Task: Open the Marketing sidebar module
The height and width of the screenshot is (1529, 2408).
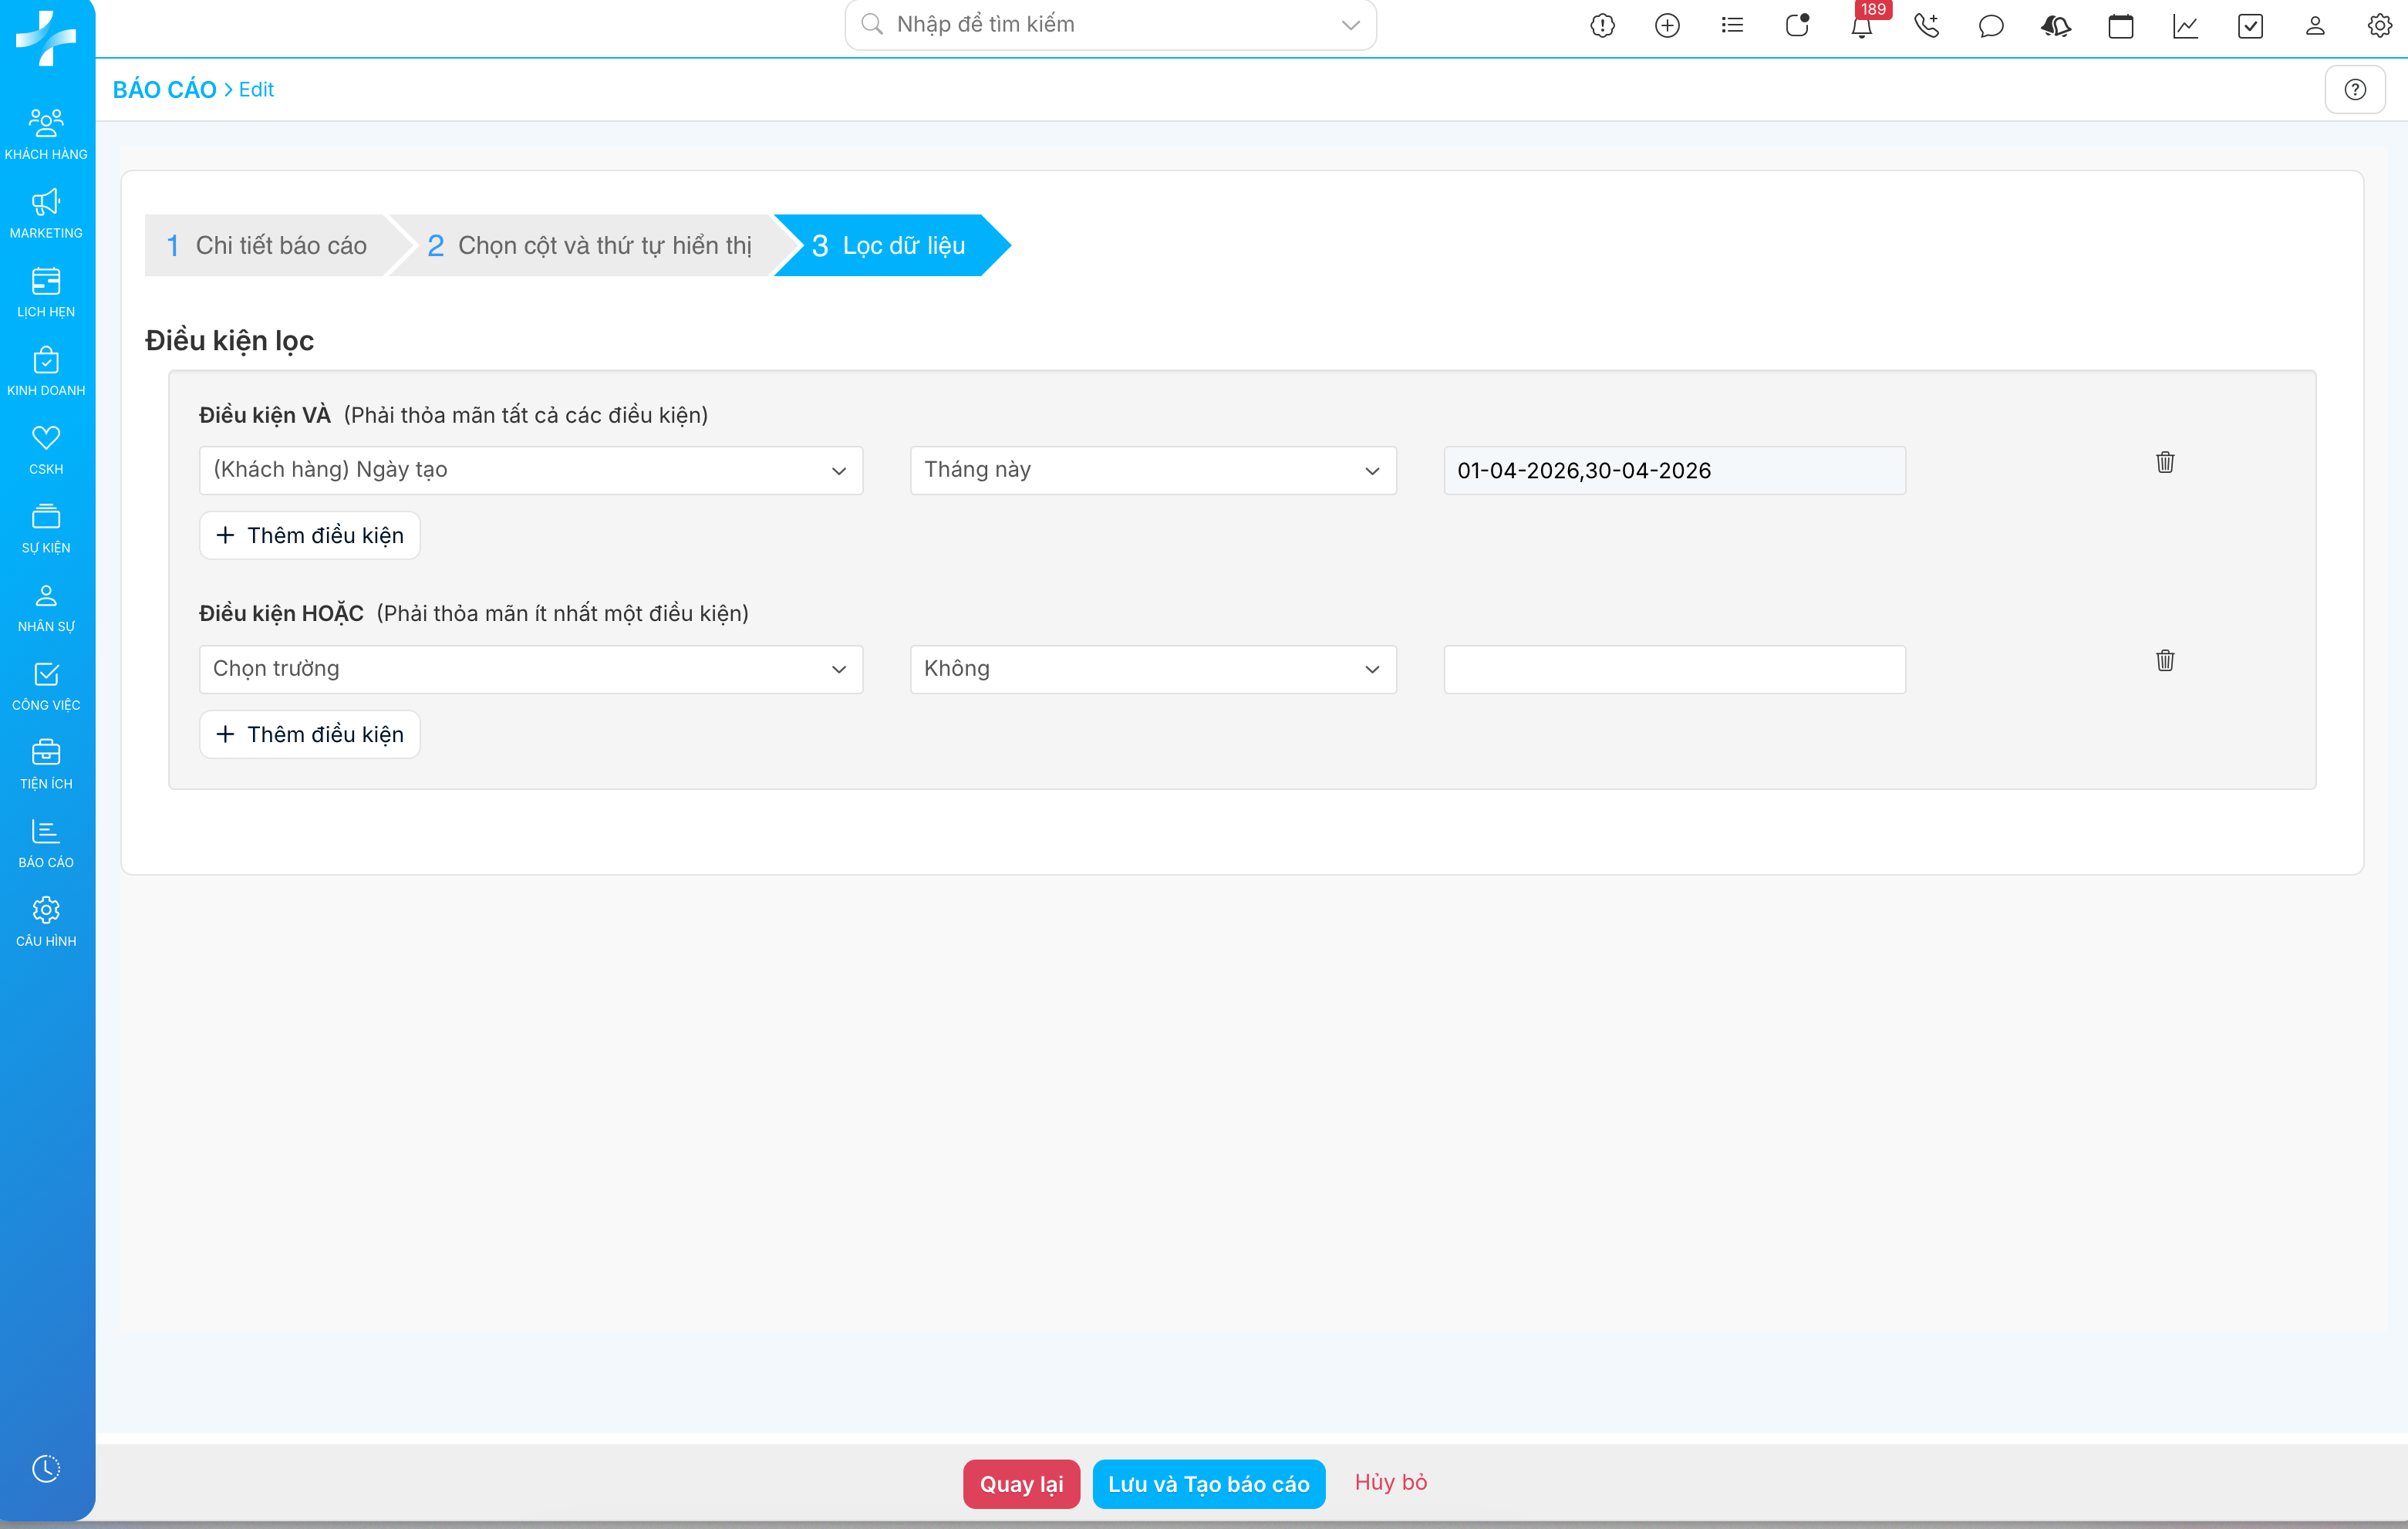Action: (x=46, y=213)
